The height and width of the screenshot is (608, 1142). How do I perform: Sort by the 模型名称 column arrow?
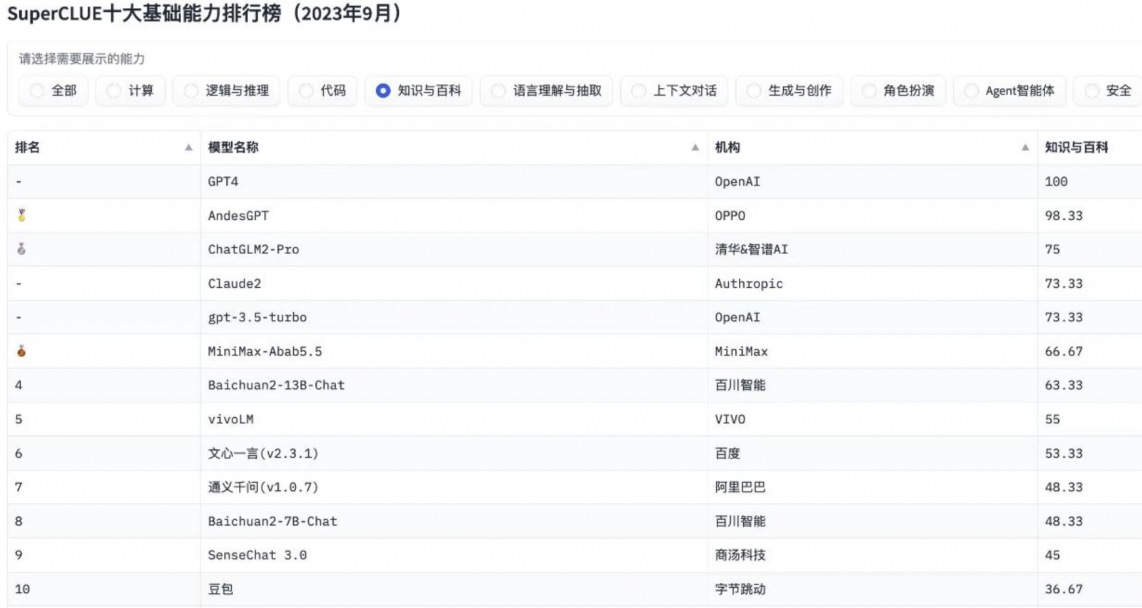tap(695, 148)
